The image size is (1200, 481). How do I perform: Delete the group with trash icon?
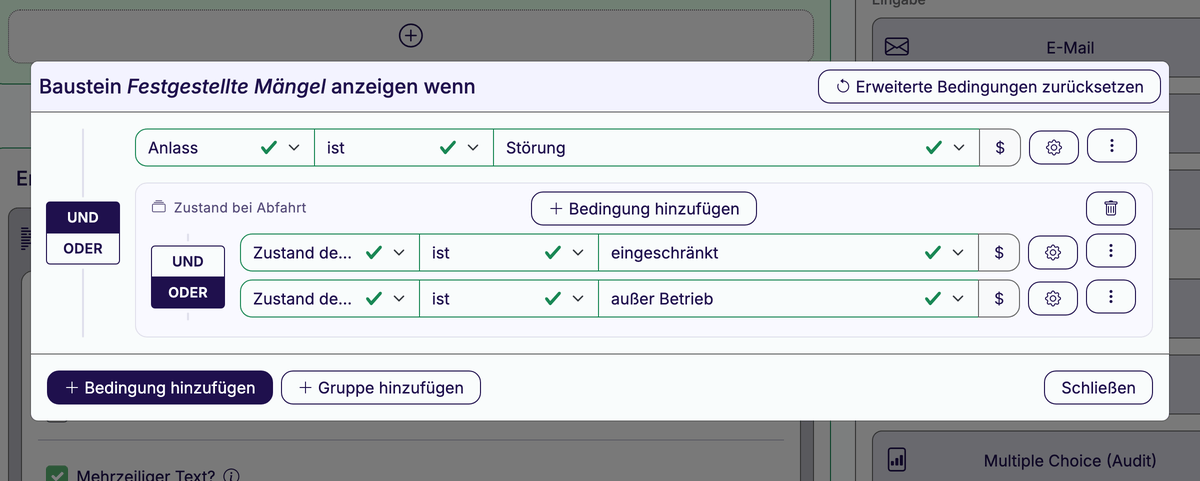click(1111, 208)
